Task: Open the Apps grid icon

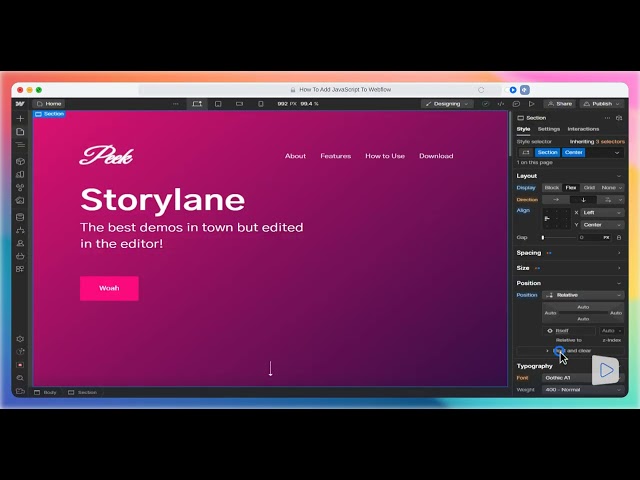Action: [x=20, y=269]
